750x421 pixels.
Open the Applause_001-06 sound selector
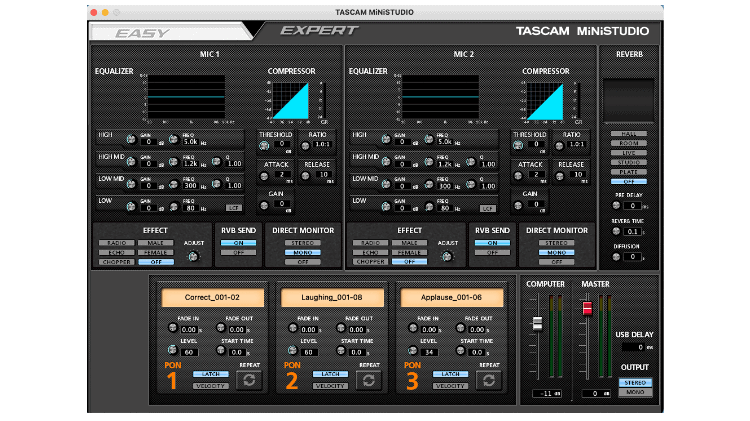click(452, 298)
